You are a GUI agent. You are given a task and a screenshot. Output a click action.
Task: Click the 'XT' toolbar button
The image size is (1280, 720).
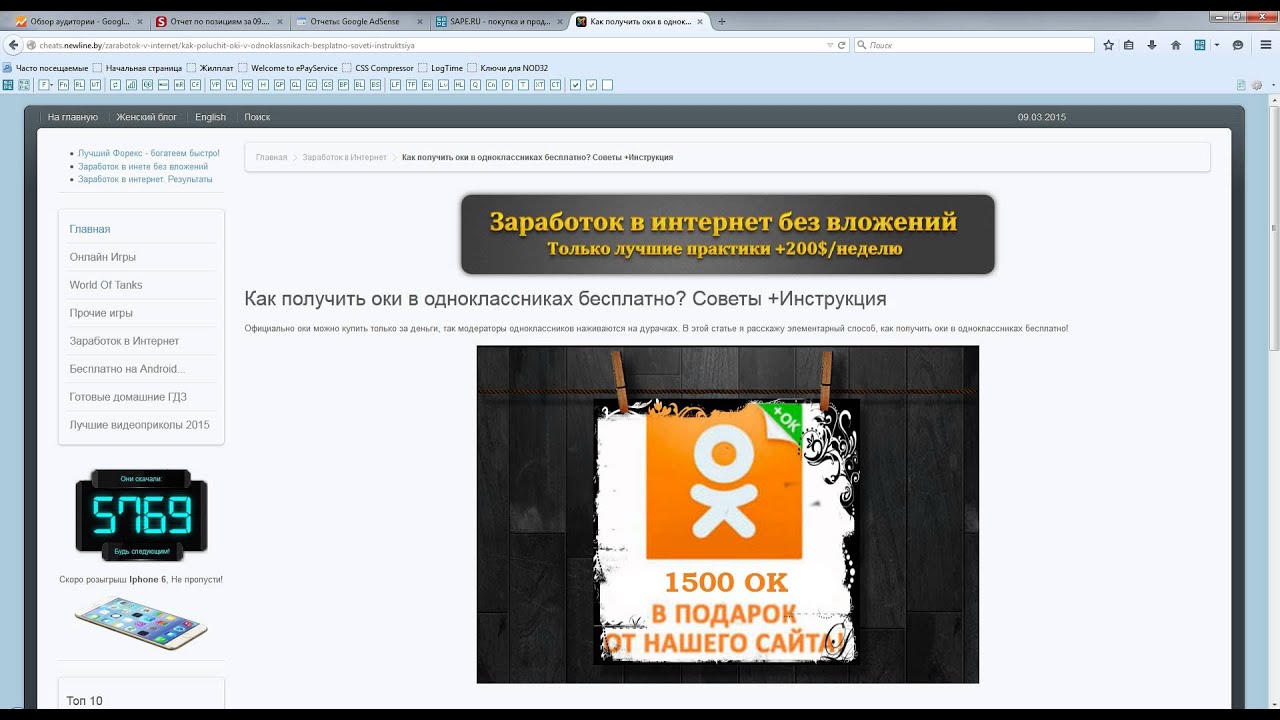click(539, 85)
